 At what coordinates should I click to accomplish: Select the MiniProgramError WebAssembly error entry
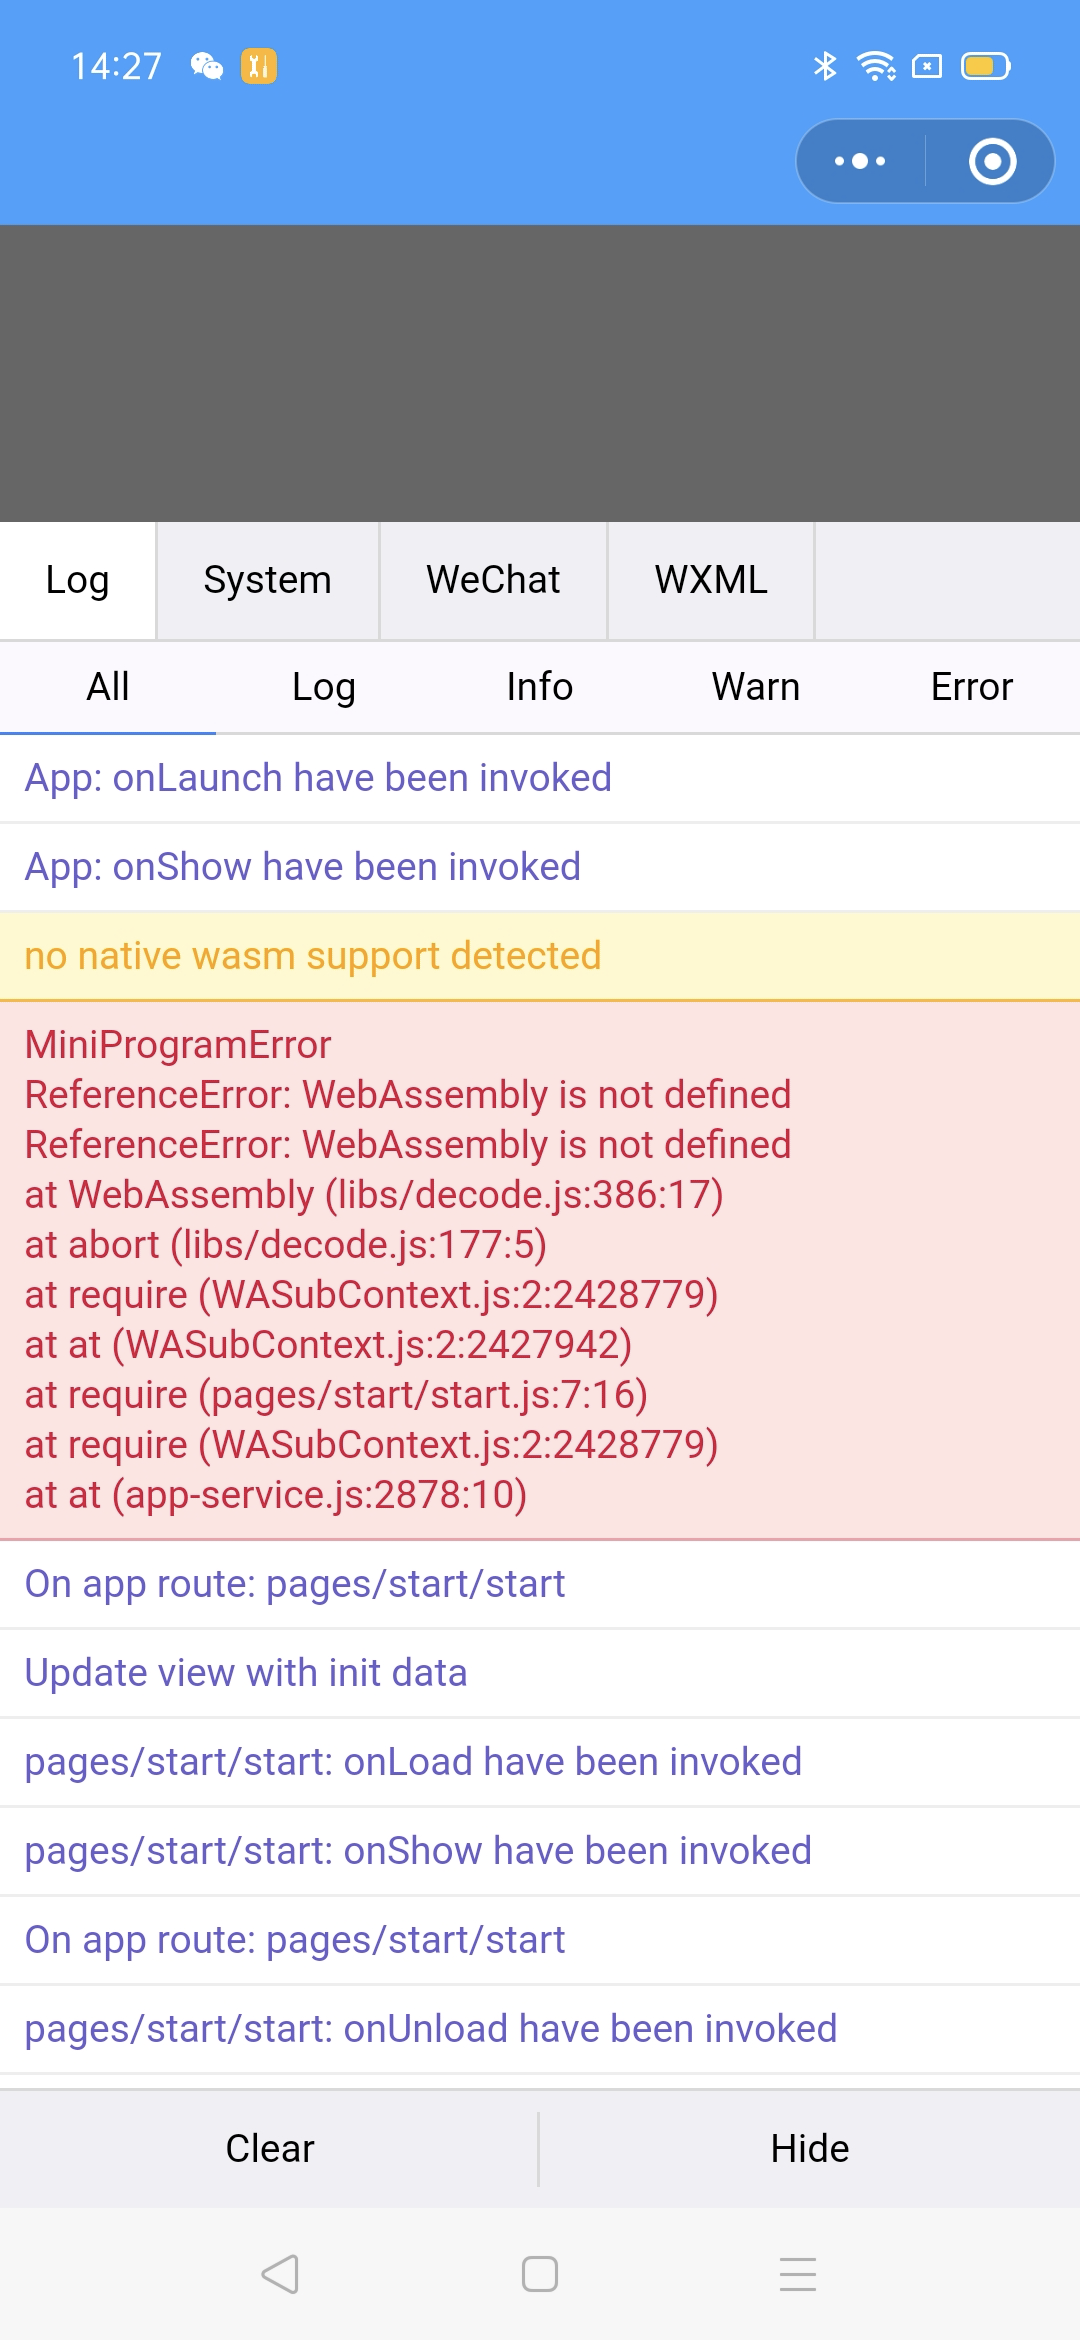coord(540,1270)
